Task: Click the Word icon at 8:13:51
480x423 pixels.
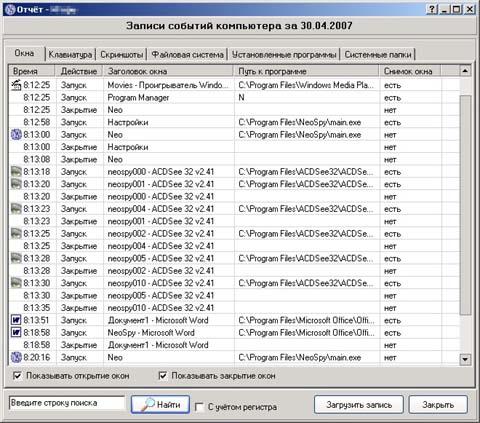Action: (16, 320)
